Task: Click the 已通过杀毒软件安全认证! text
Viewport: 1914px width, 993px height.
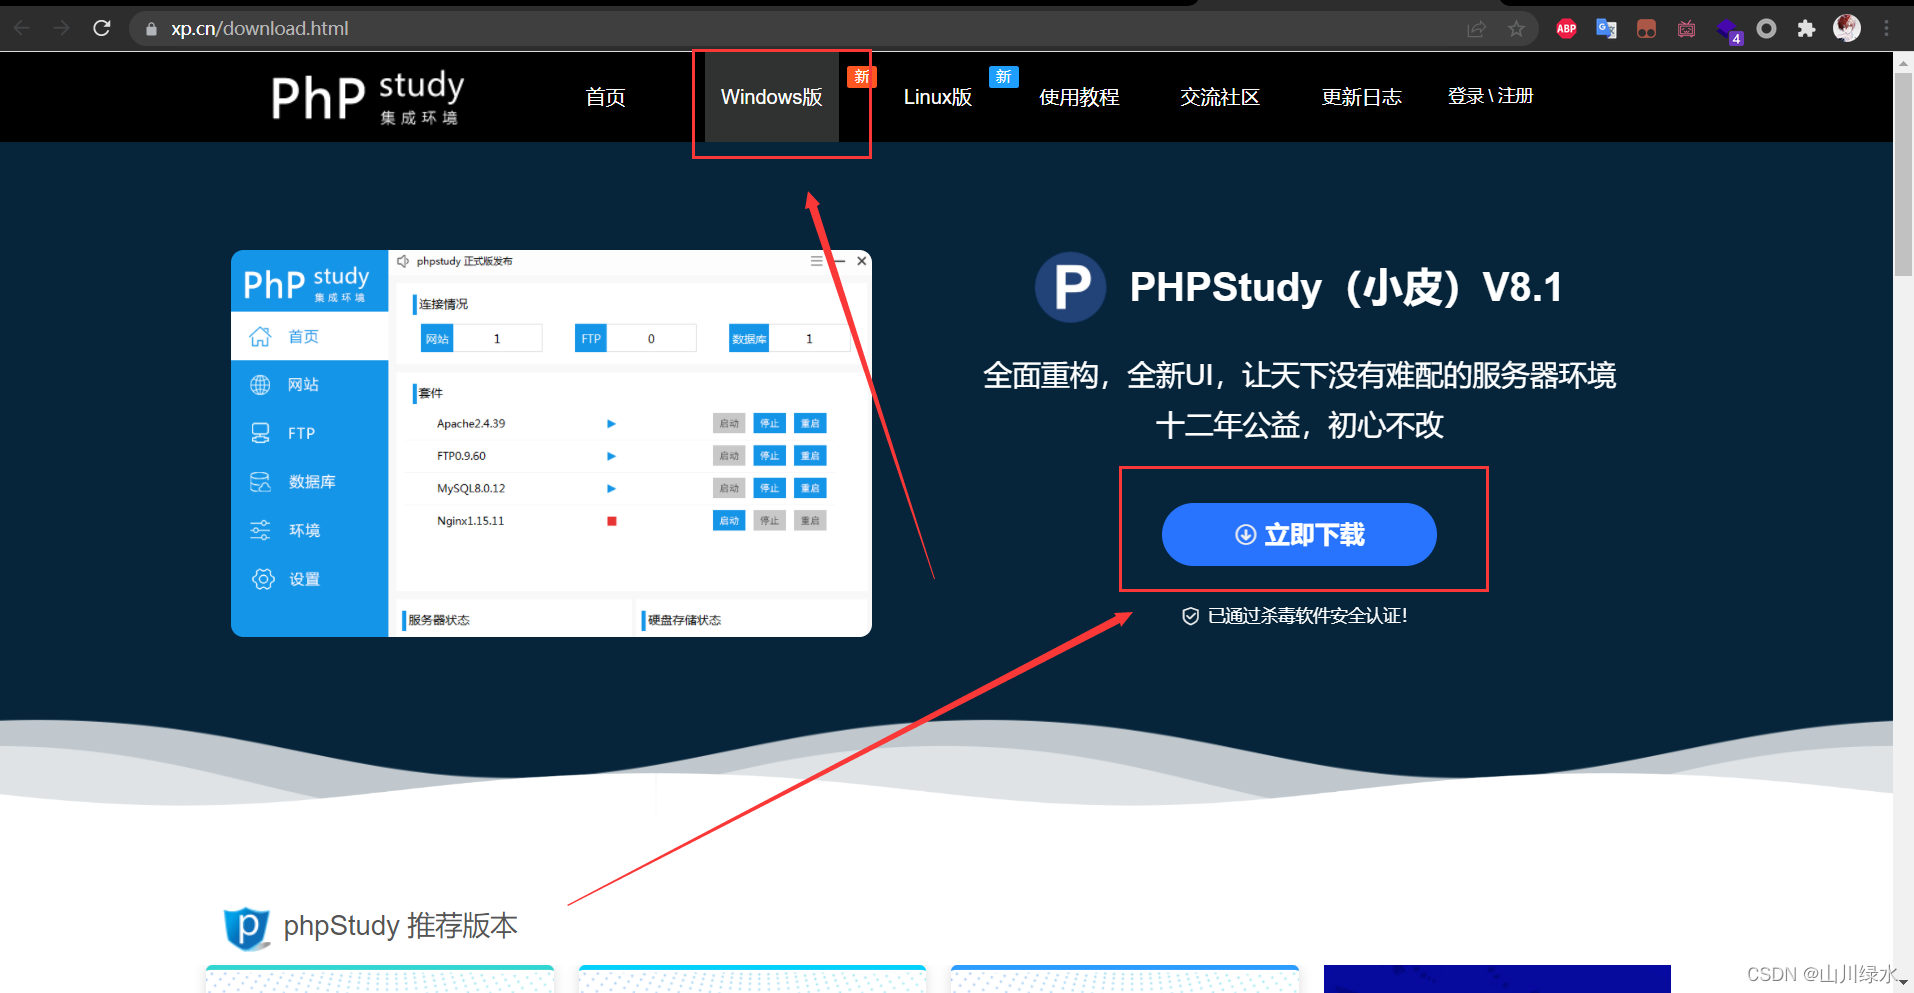Action: [x=1308, y=616]
